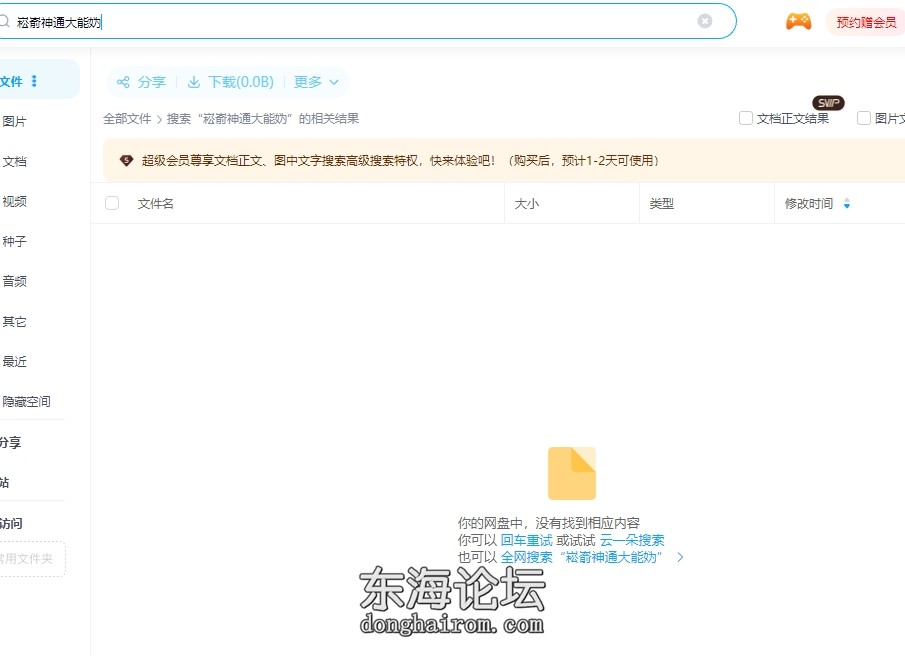Switch to the 隐藏空间 section
This screenshot has width=905, height=656.
pos(28,401)
